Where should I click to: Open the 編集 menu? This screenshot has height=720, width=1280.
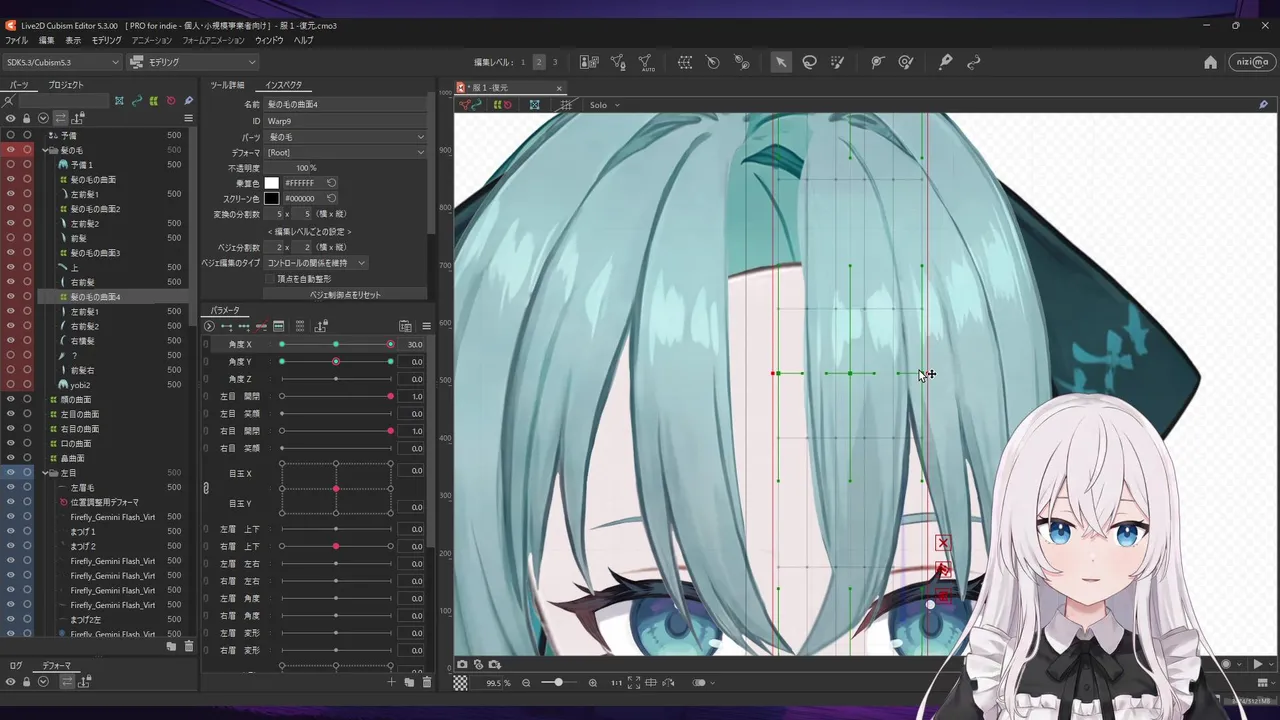click(x=46, y=41)
